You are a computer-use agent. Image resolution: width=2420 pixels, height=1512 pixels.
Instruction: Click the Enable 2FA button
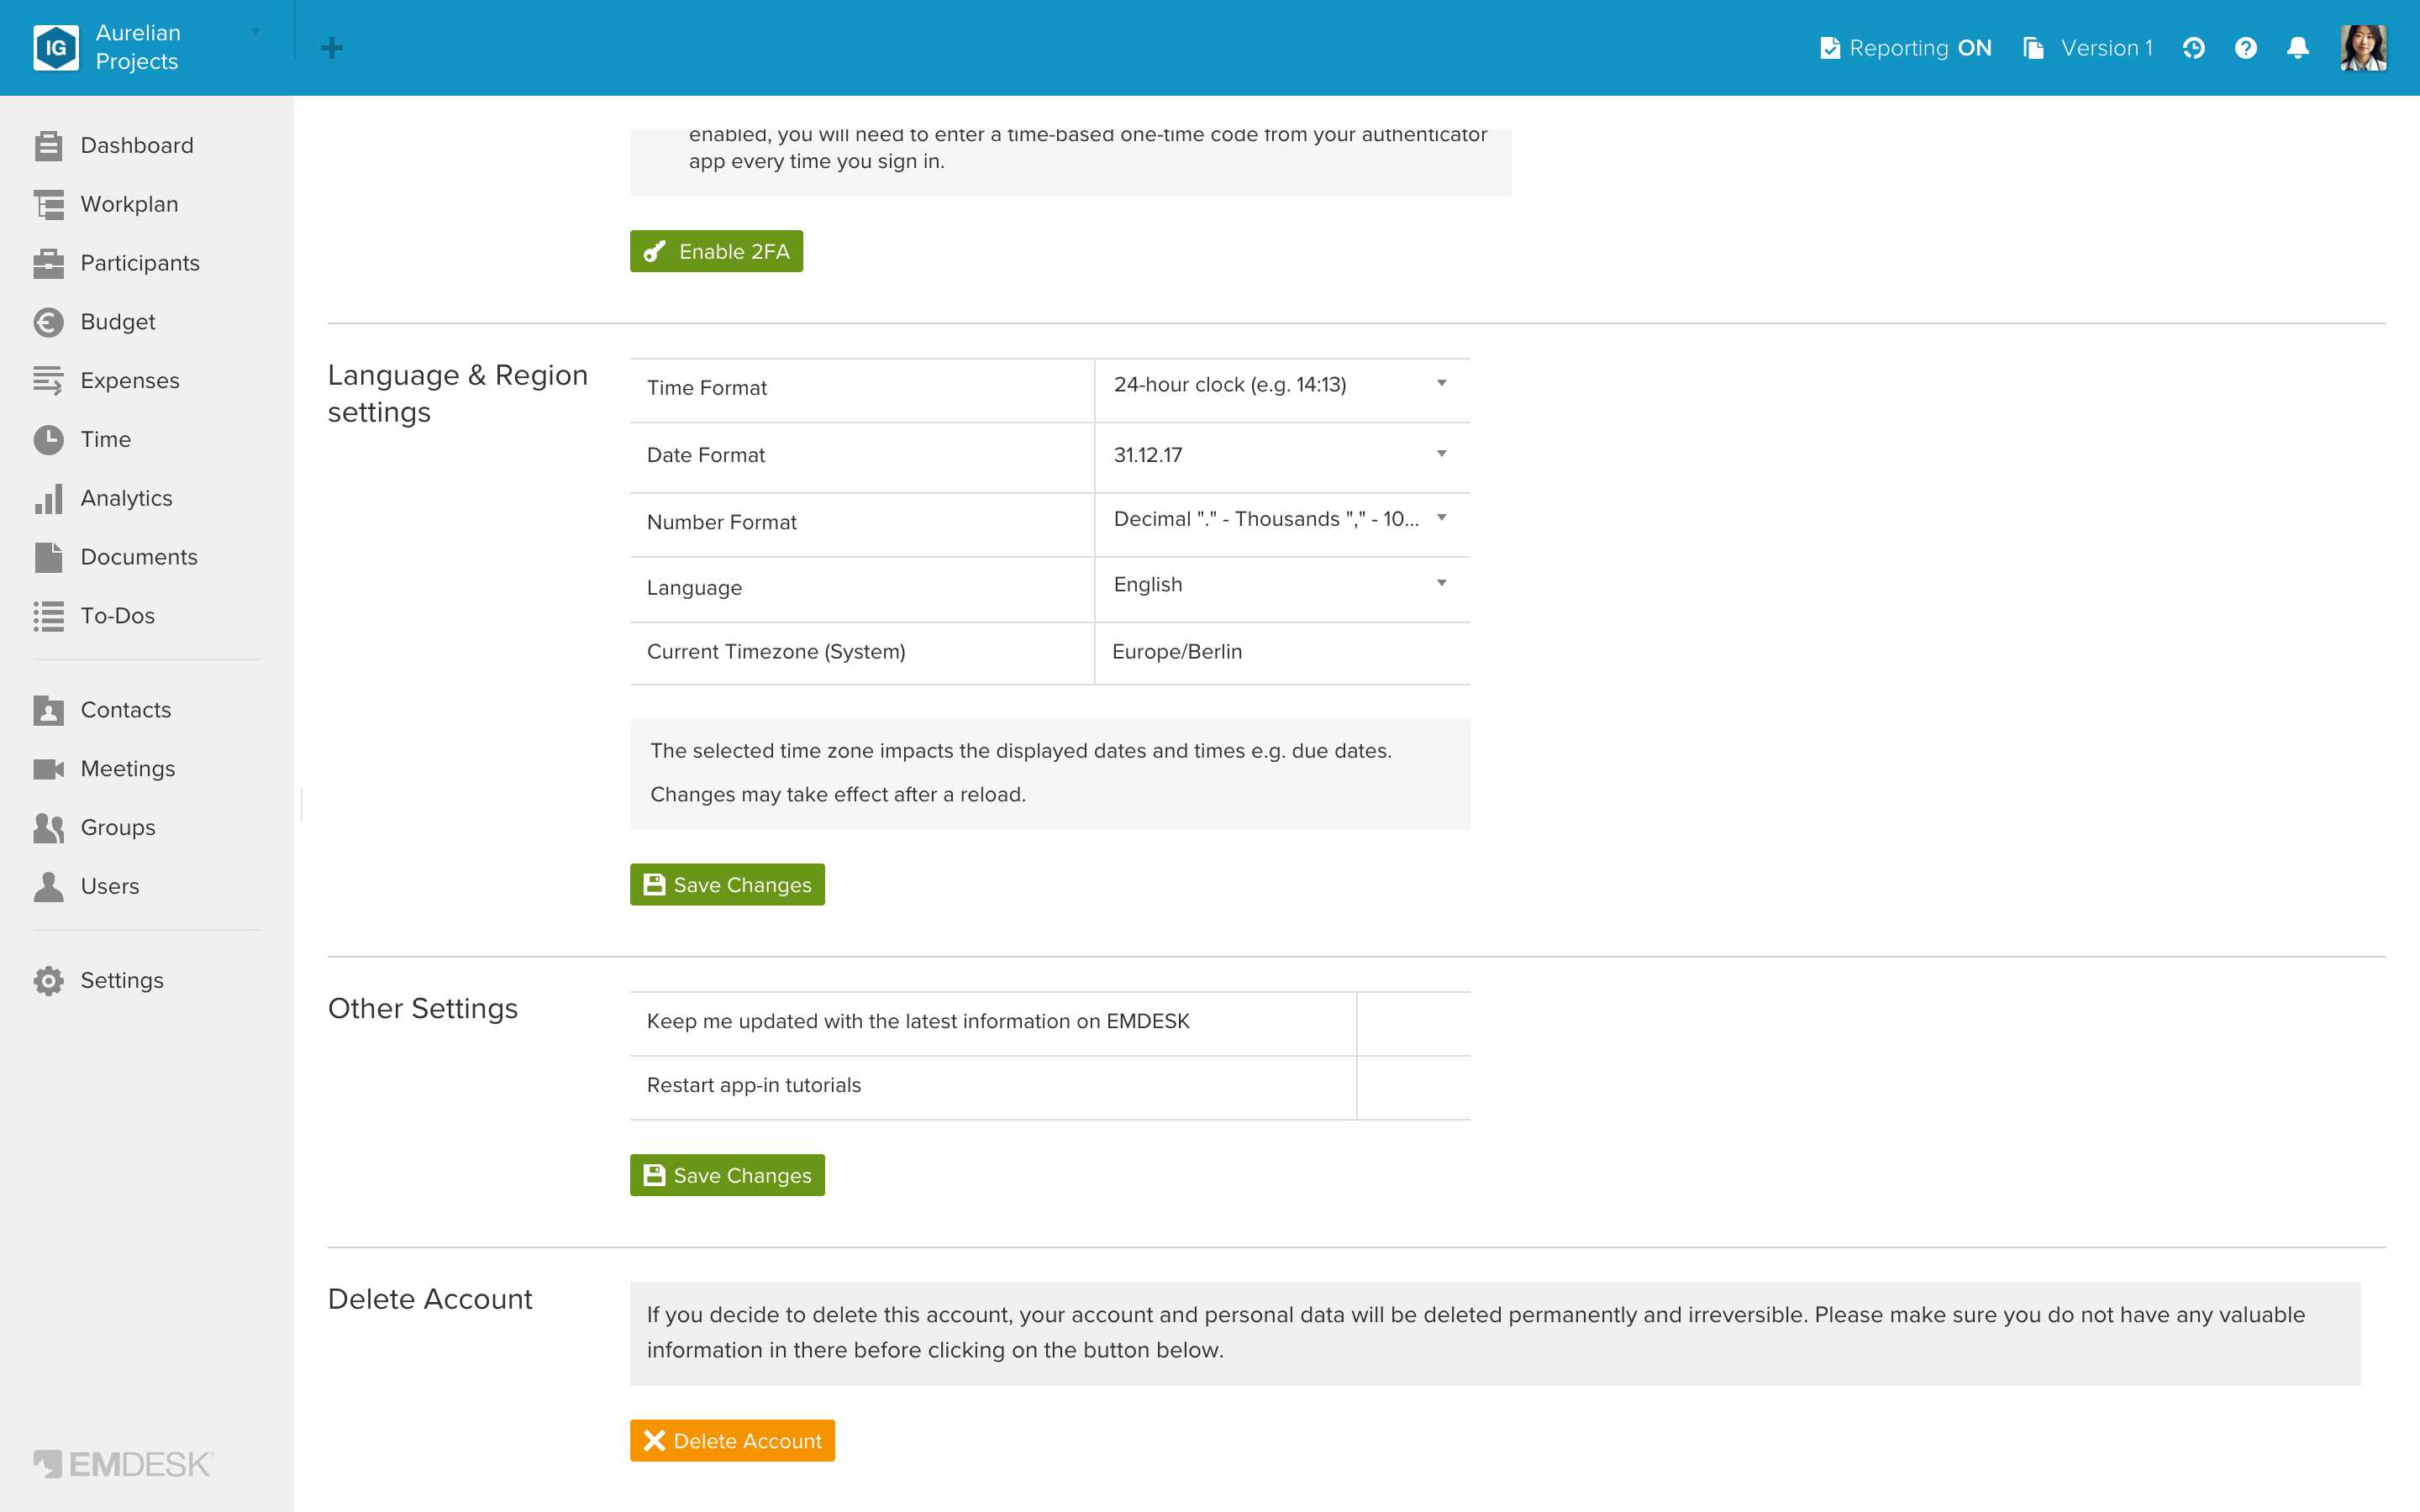[716, 251]
